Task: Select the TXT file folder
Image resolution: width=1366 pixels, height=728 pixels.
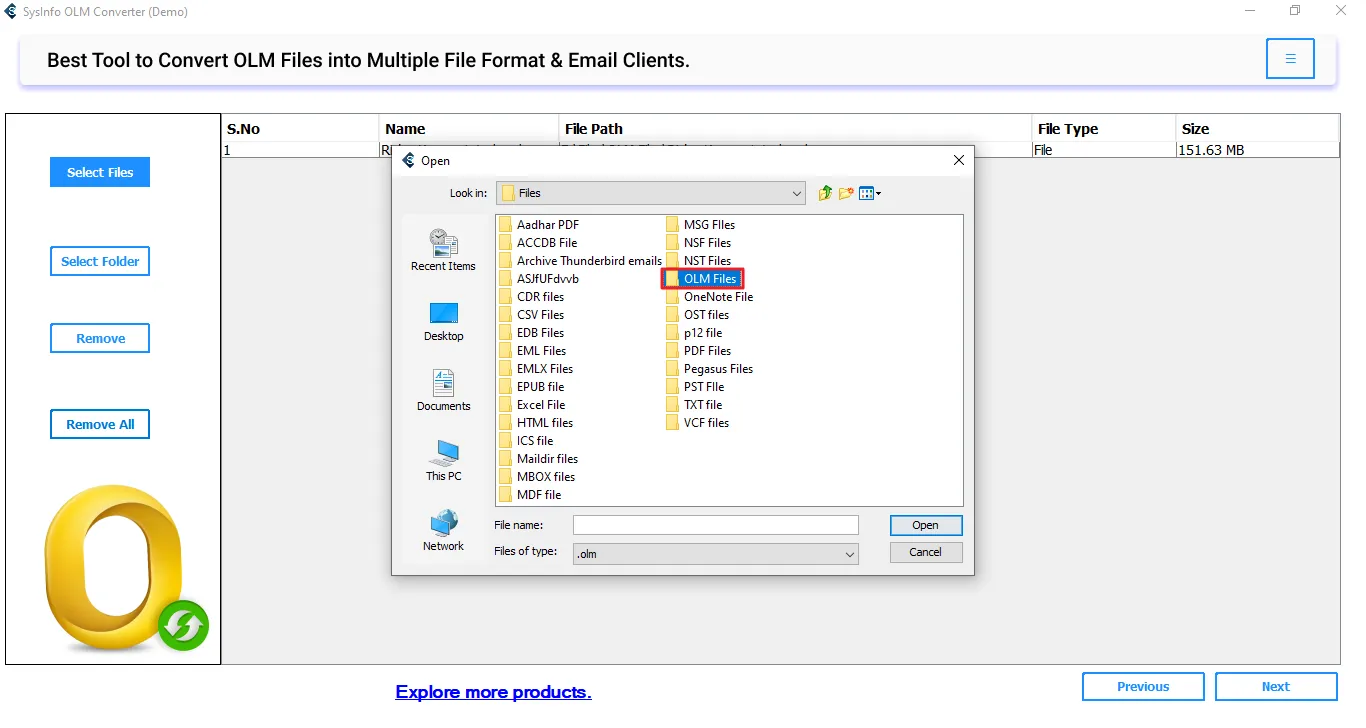Action: click(694, 405)
